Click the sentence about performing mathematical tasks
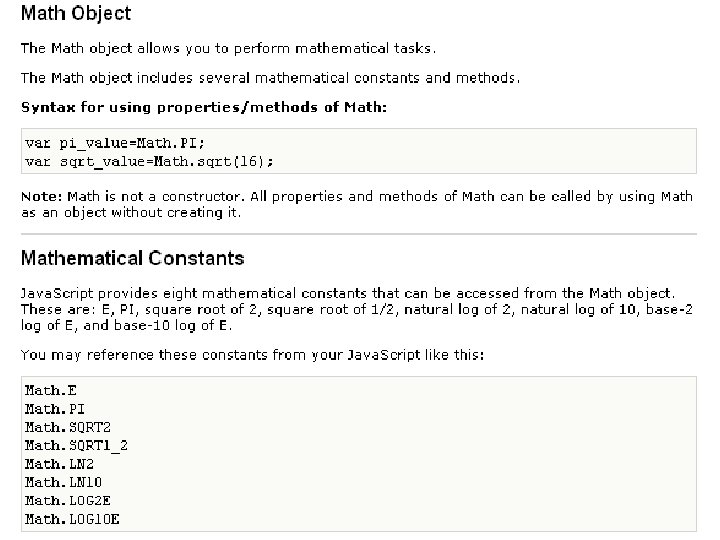Image resolution: width=720 pixels, height=540 pixels. point(228,48)
